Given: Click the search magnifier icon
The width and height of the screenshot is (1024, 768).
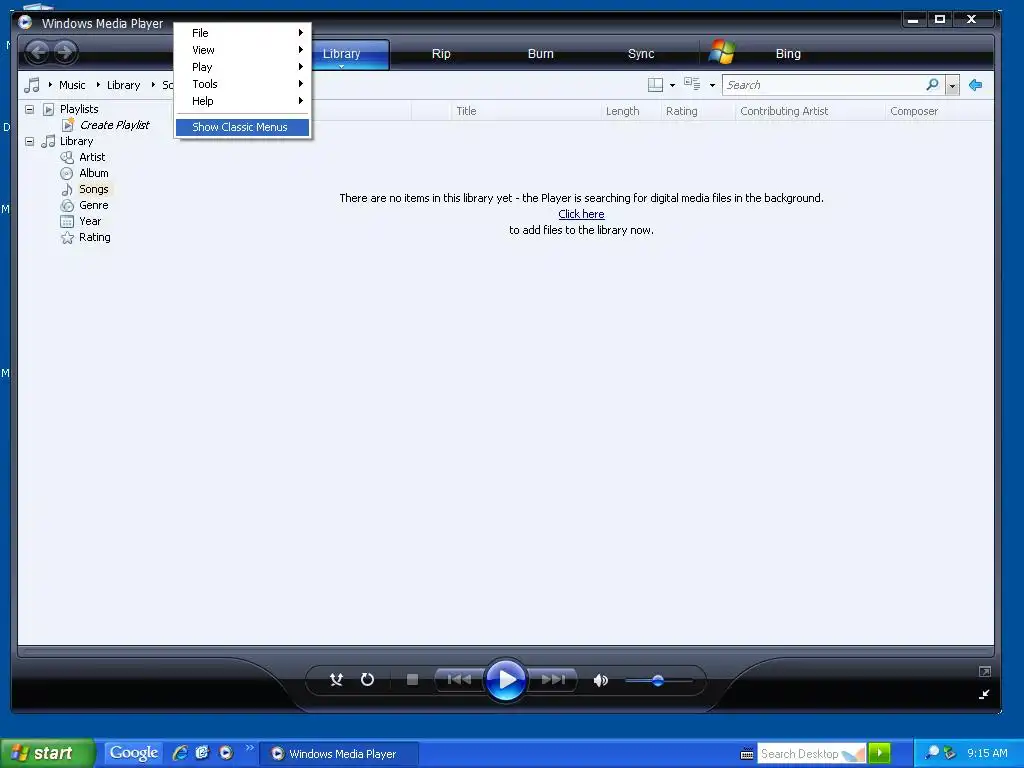Looking at the screenshot, I should (x=933, y=84).
